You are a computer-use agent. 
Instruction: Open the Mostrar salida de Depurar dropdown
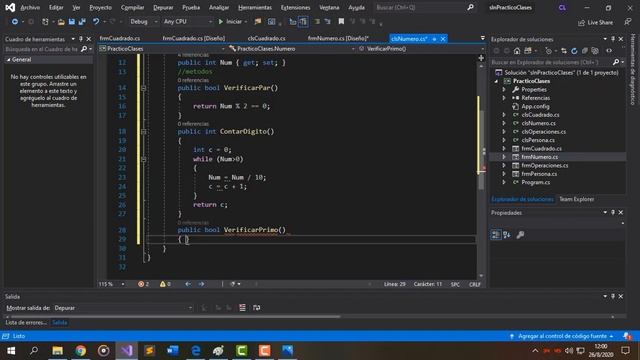[x=123, y=308]
